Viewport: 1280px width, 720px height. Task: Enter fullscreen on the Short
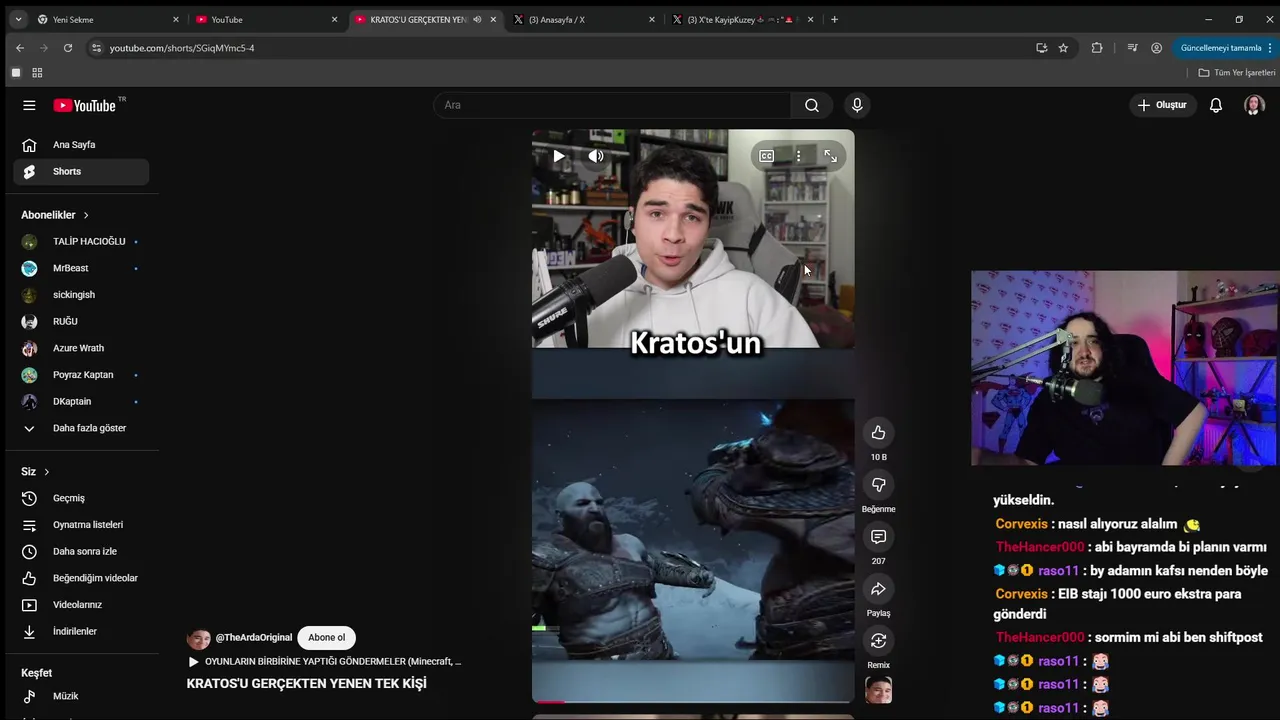(x=830, y=156)
